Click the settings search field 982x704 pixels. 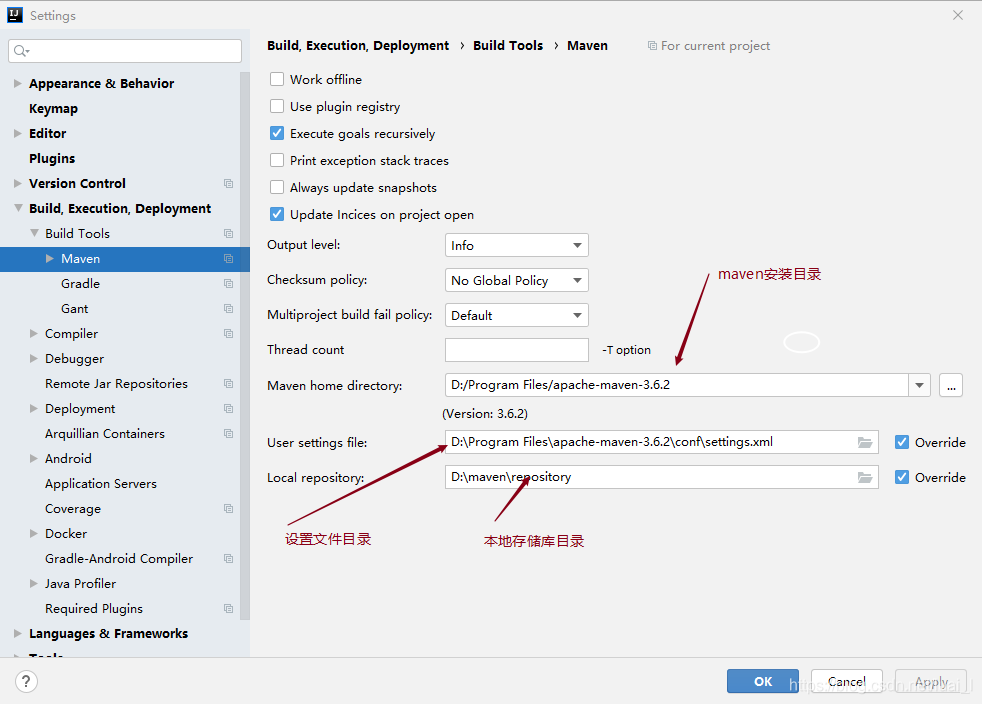click(x=125, y=51)
